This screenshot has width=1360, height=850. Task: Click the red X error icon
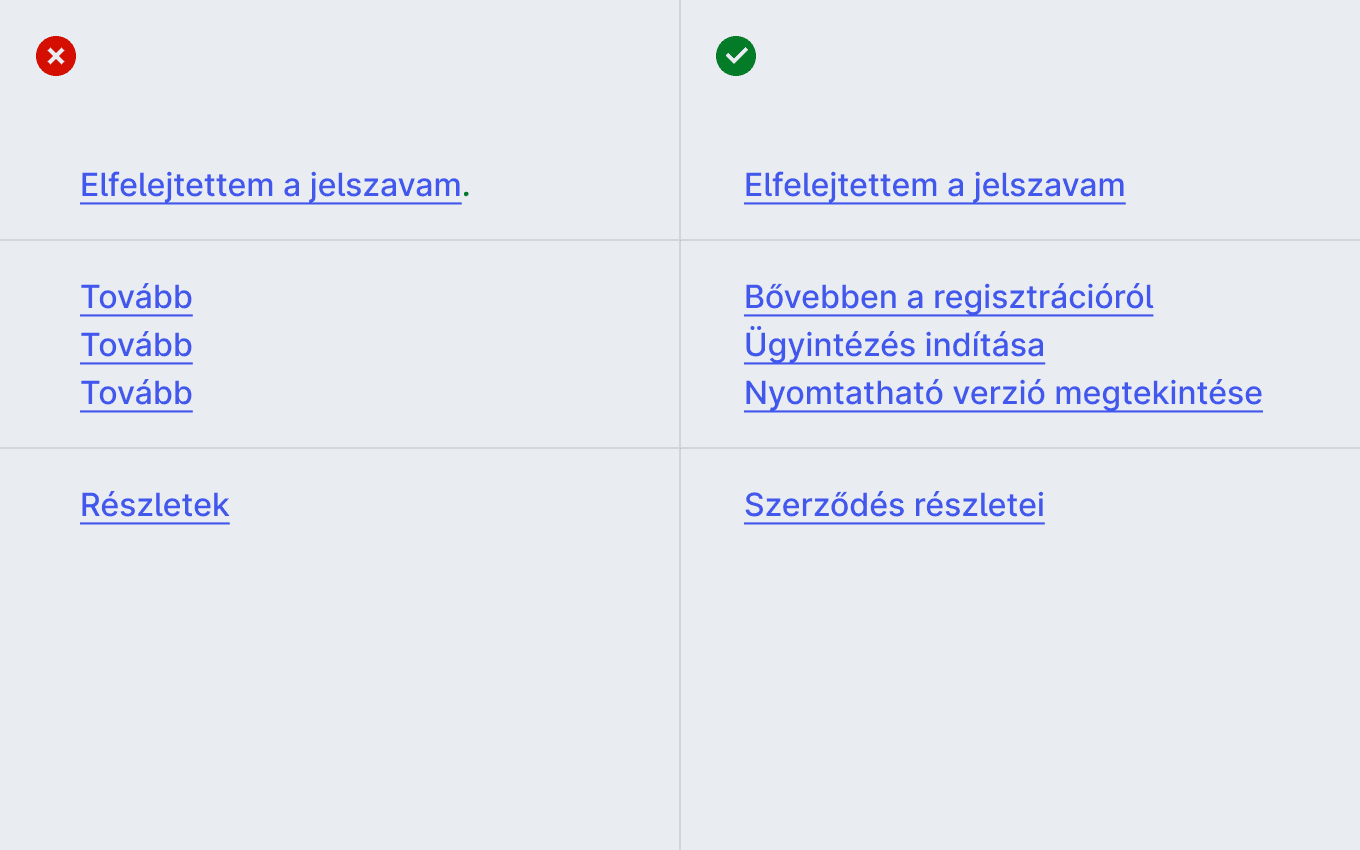pyautogui.click(x=56, y=56)
